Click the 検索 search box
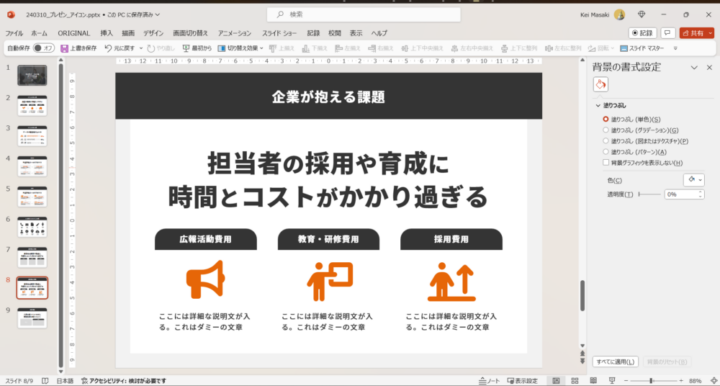The image size is (720, 386). (364, 15)
